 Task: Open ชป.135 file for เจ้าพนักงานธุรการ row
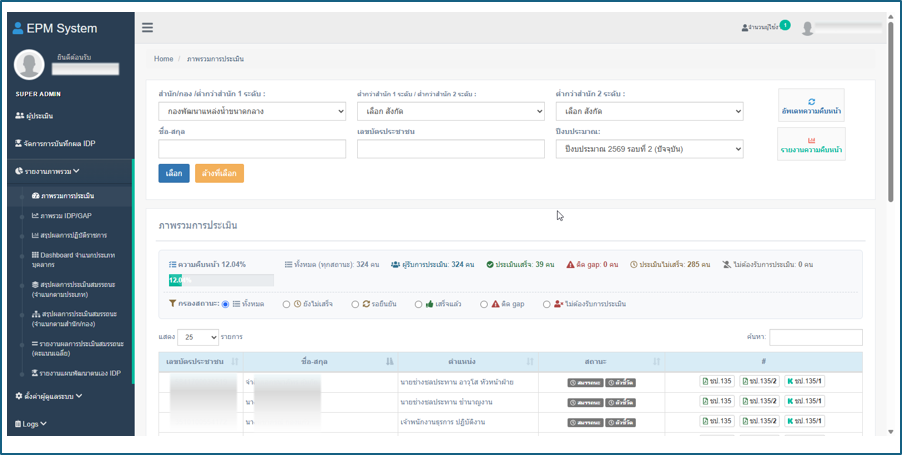point(717,421)
